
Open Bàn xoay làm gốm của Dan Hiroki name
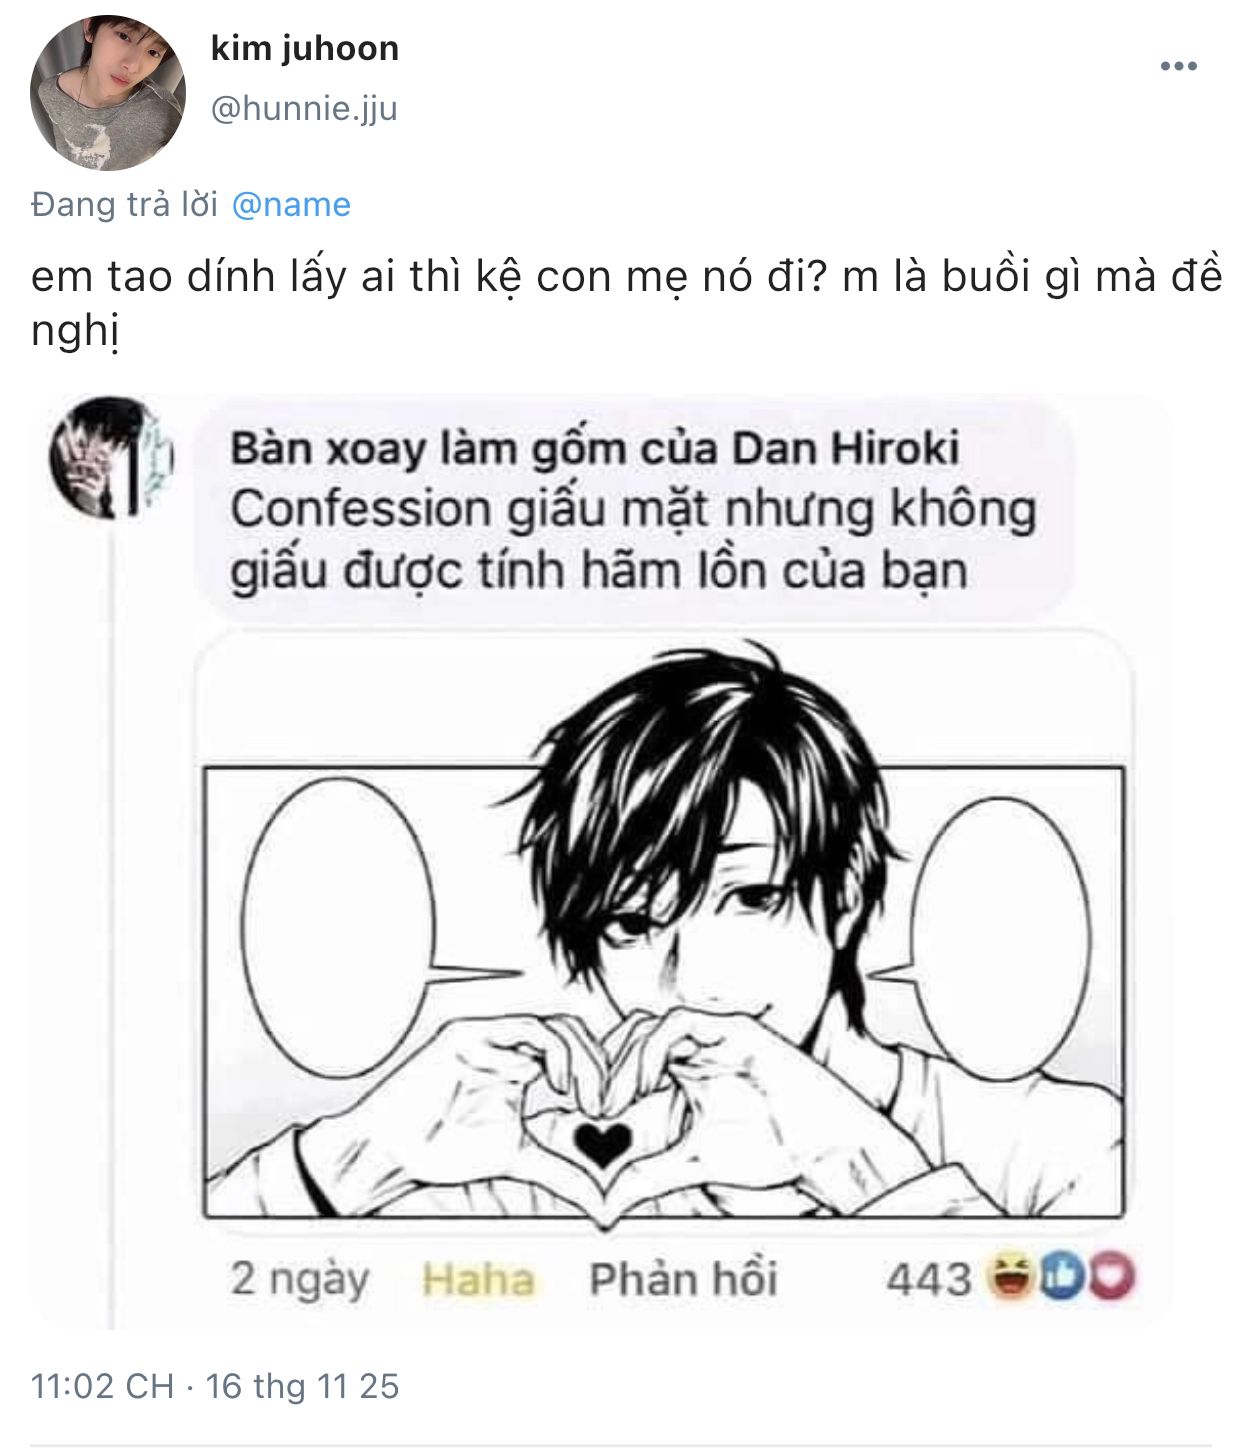tap(595, 448)
